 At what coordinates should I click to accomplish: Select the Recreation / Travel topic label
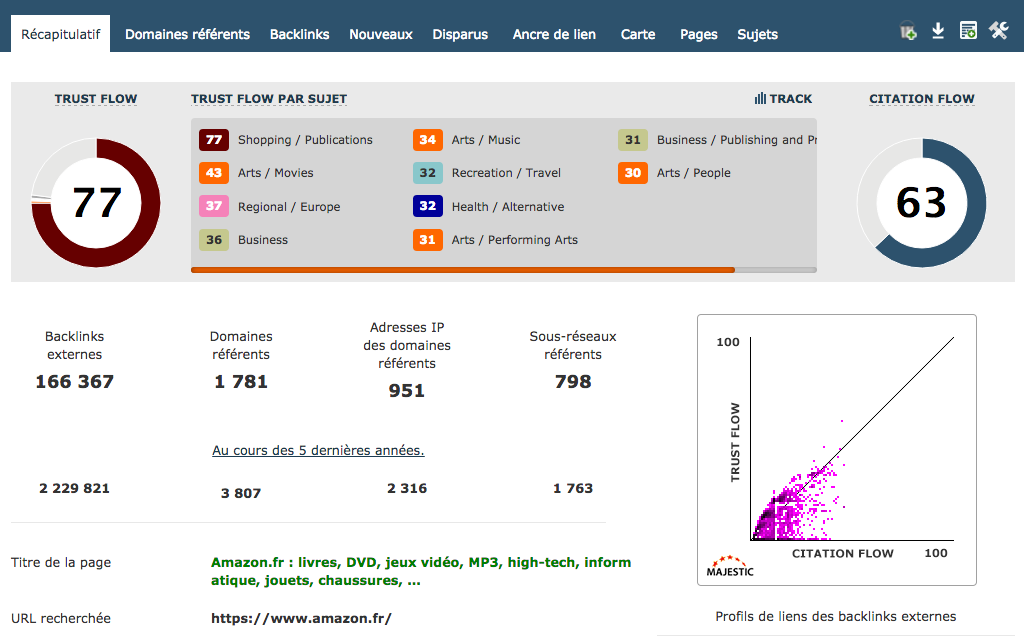coord(506,173)
